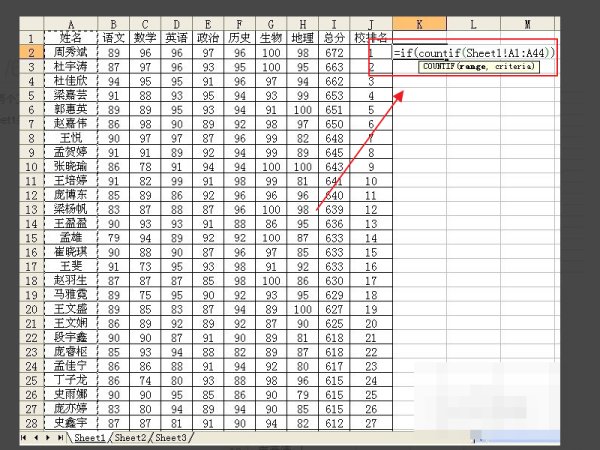Click the 生物 header cell
The image size is (600, 450).
tap(271, 38)
